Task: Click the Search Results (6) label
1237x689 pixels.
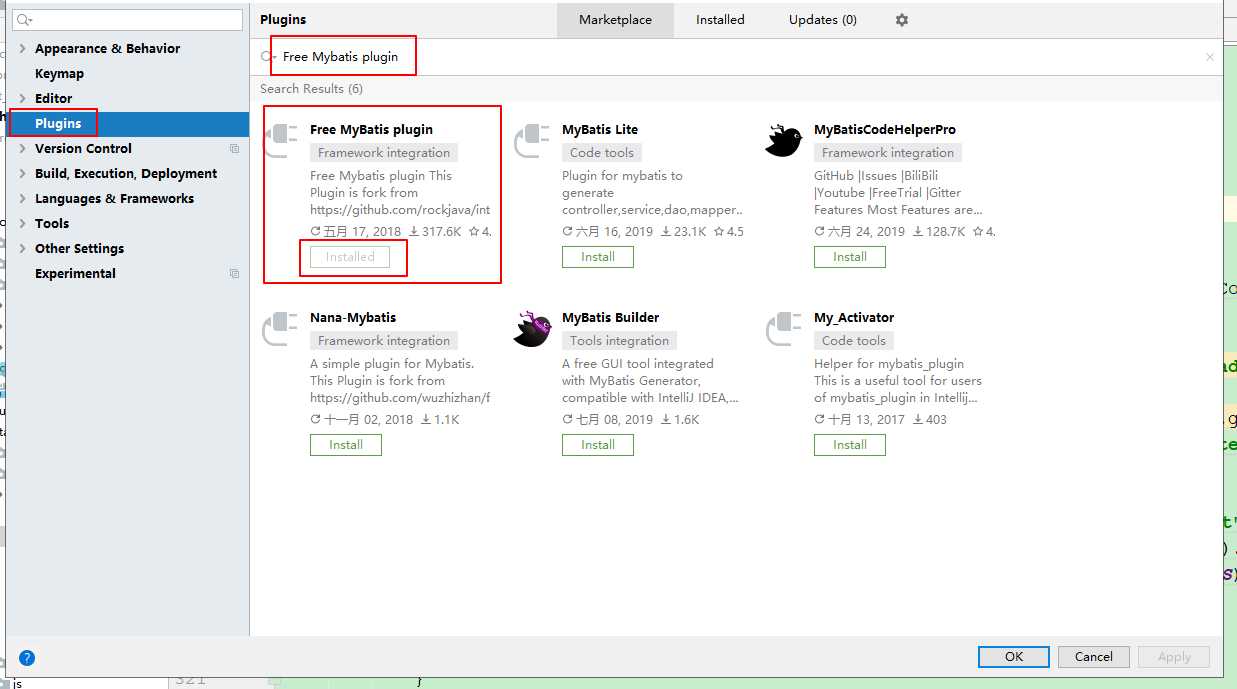Action: [311, 89]
